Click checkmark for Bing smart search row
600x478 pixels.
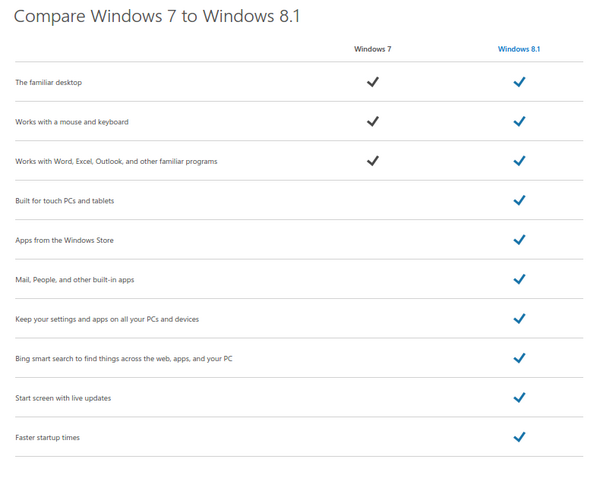[519, 358]
